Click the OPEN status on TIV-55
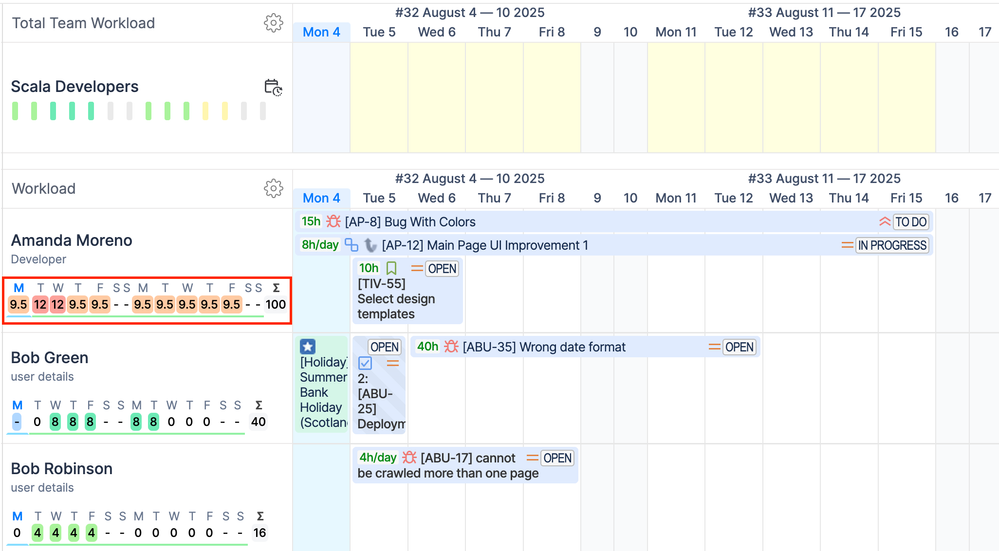 coord(442,269)
